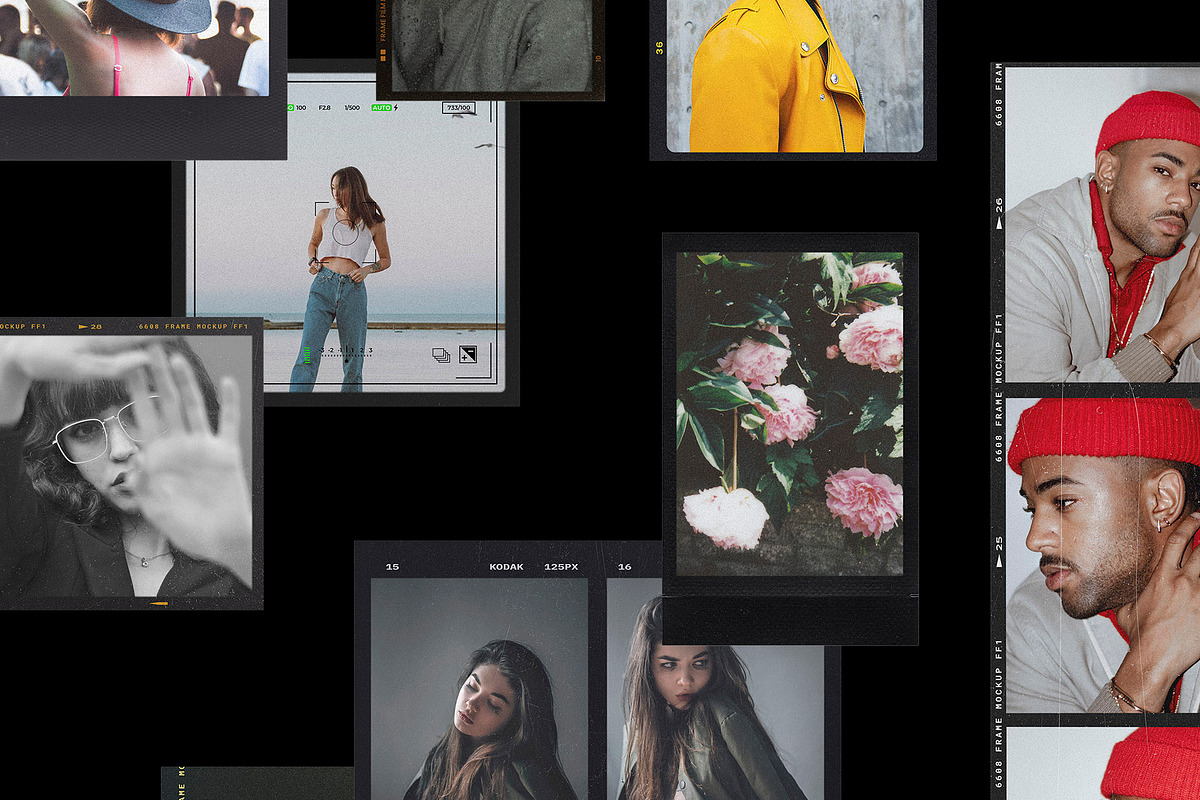Click the exposure compensation plus-minus icon

tap(468, 354)
